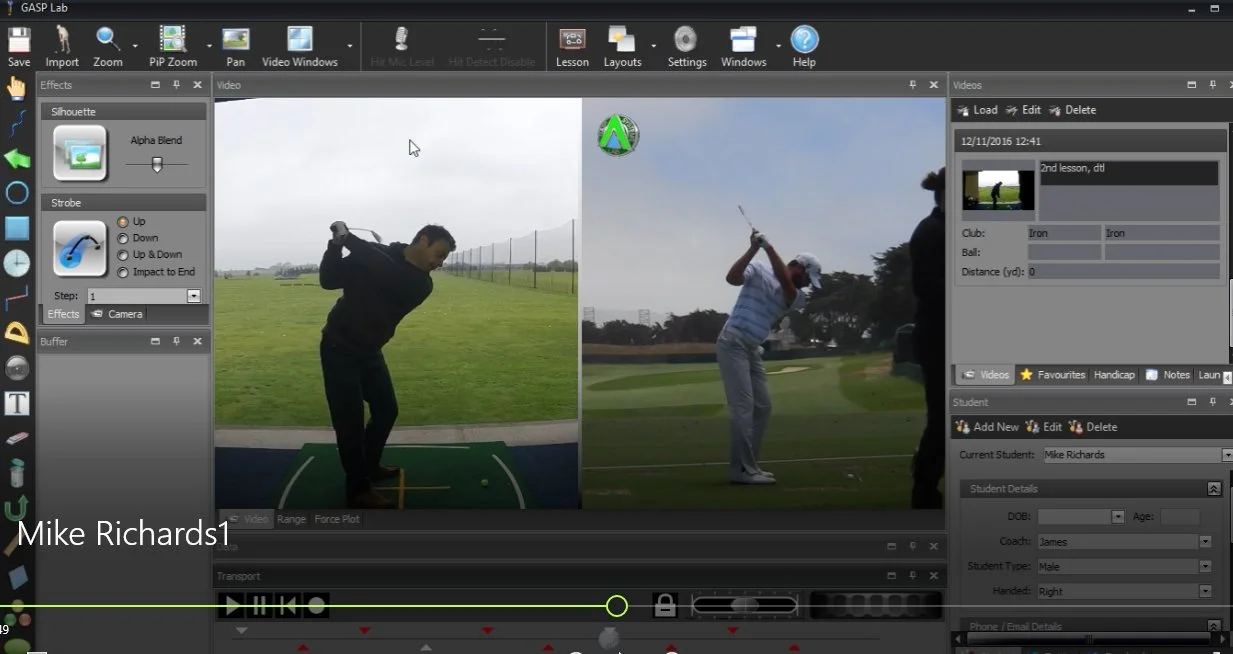
Task: Select the 2nd lesson video thumbnail
Action: point(998,189)
